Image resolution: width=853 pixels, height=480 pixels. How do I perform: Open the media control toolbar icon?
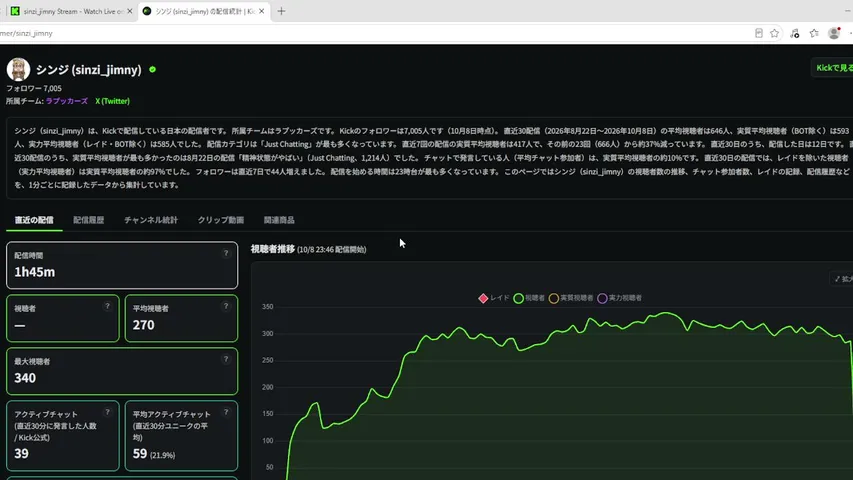pos(795,33)
